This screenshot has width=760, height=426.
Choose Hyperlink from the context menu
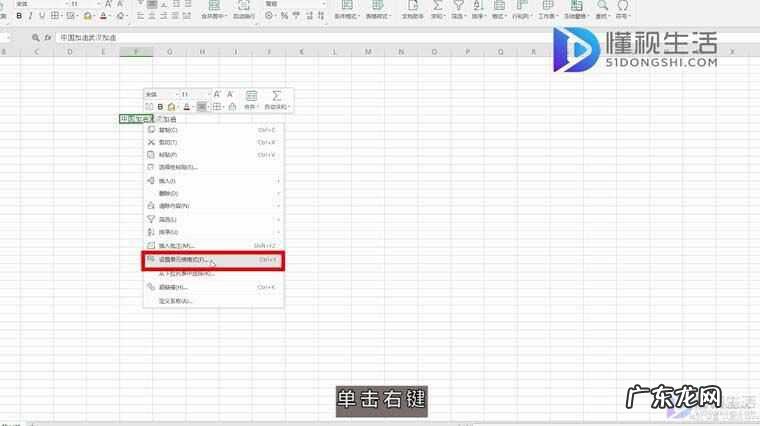213,287
